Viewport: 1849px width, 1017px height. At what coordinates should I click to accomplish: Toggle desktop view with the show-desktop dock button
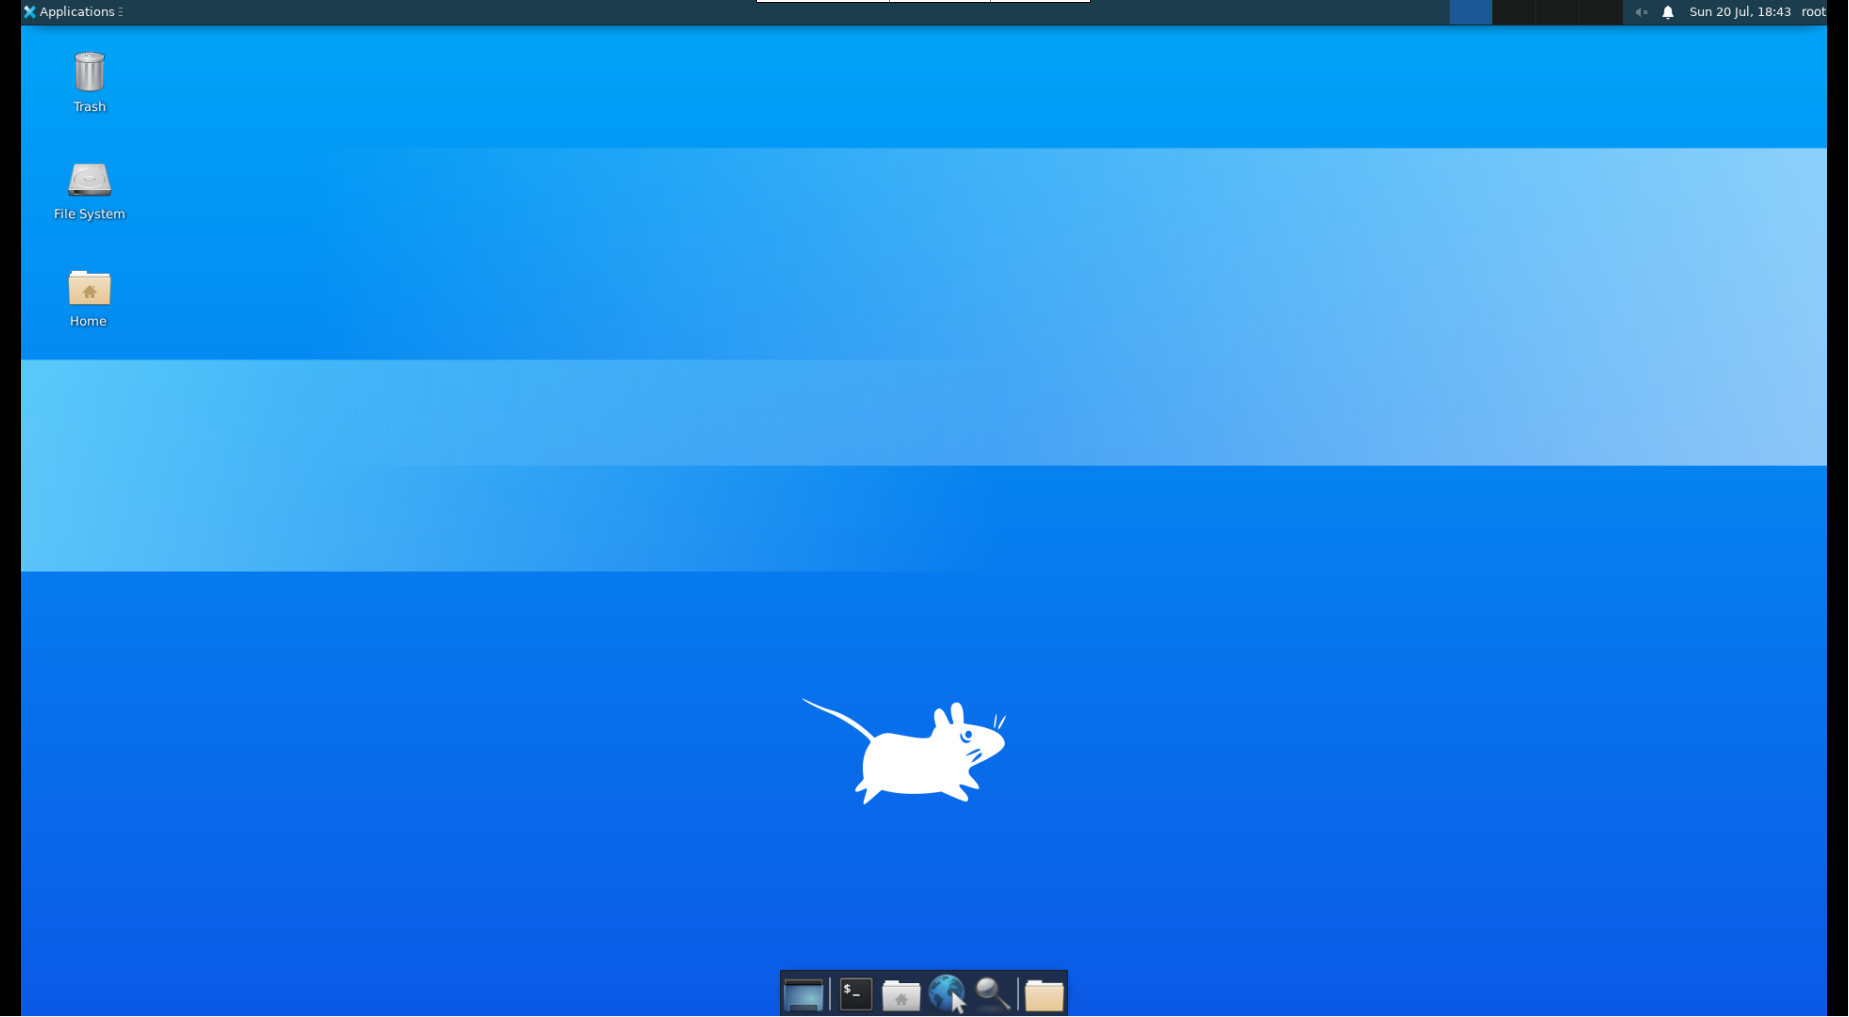(x=804, y=994)
